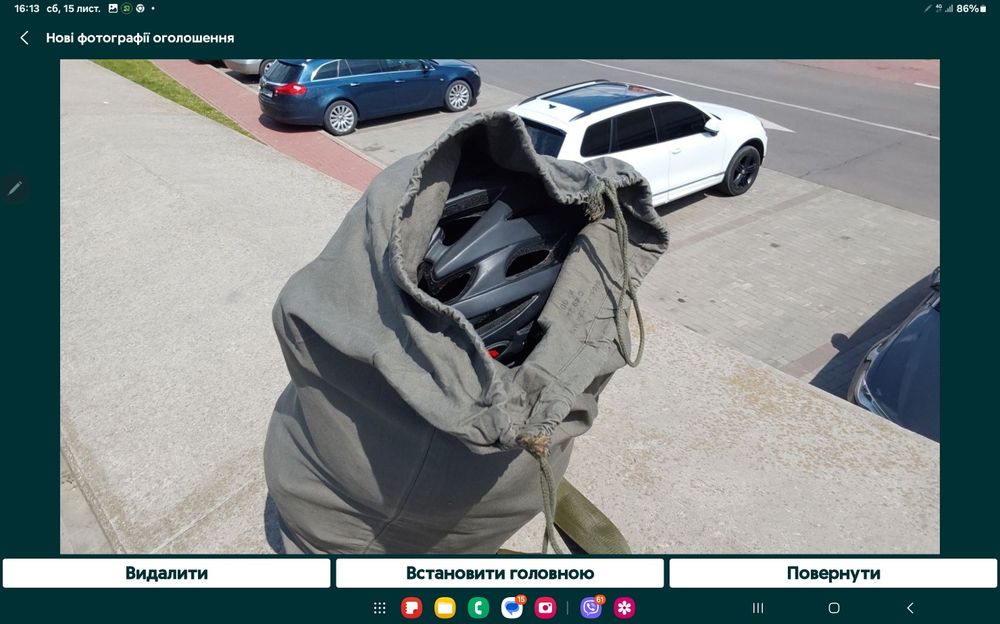Click Встановити головною button
Image resolution: width=1000 pixels, height=624 pixels.
(500, 573)
